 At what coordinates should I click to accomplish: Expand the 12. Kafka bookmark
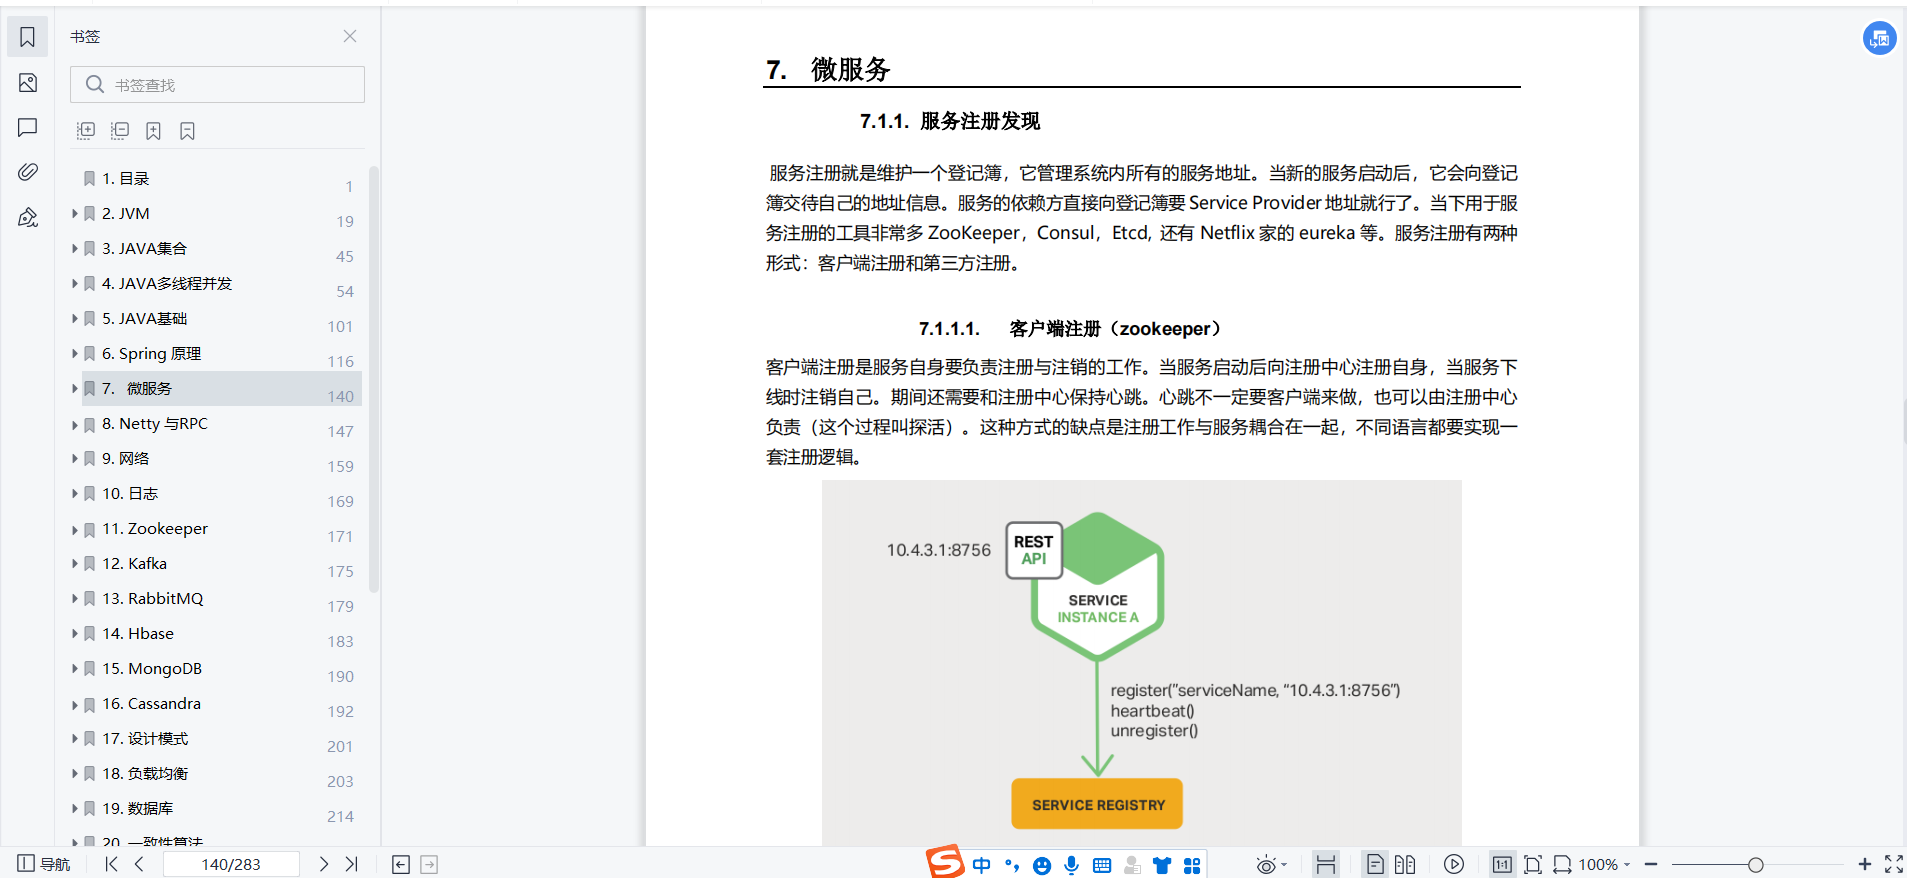pos(75,564)
